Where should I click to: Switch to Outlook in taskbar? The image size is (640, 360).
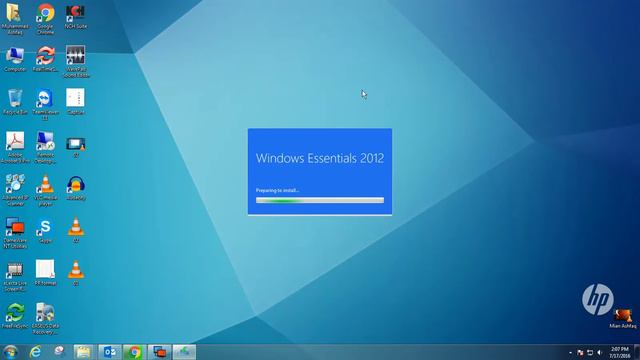tap(109, 352)
